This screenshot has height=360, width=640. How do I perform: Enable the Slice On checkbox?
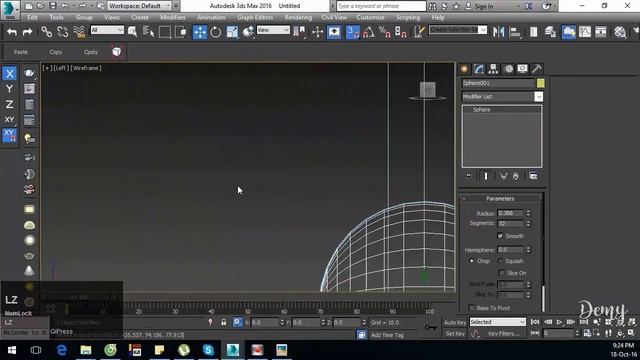pyautogui.click(x=501, y=273)
